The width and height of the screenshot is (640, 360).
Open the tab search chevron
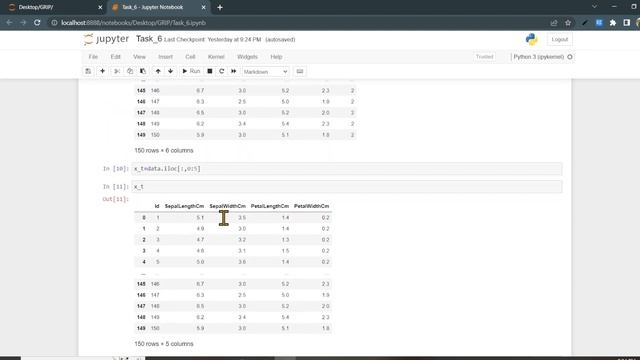594,7
